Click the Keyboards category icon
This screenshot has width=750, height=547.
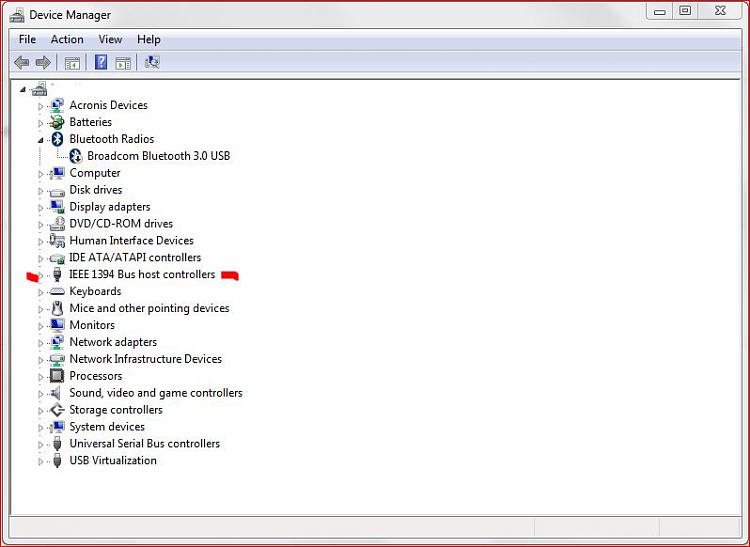point(57,291)
